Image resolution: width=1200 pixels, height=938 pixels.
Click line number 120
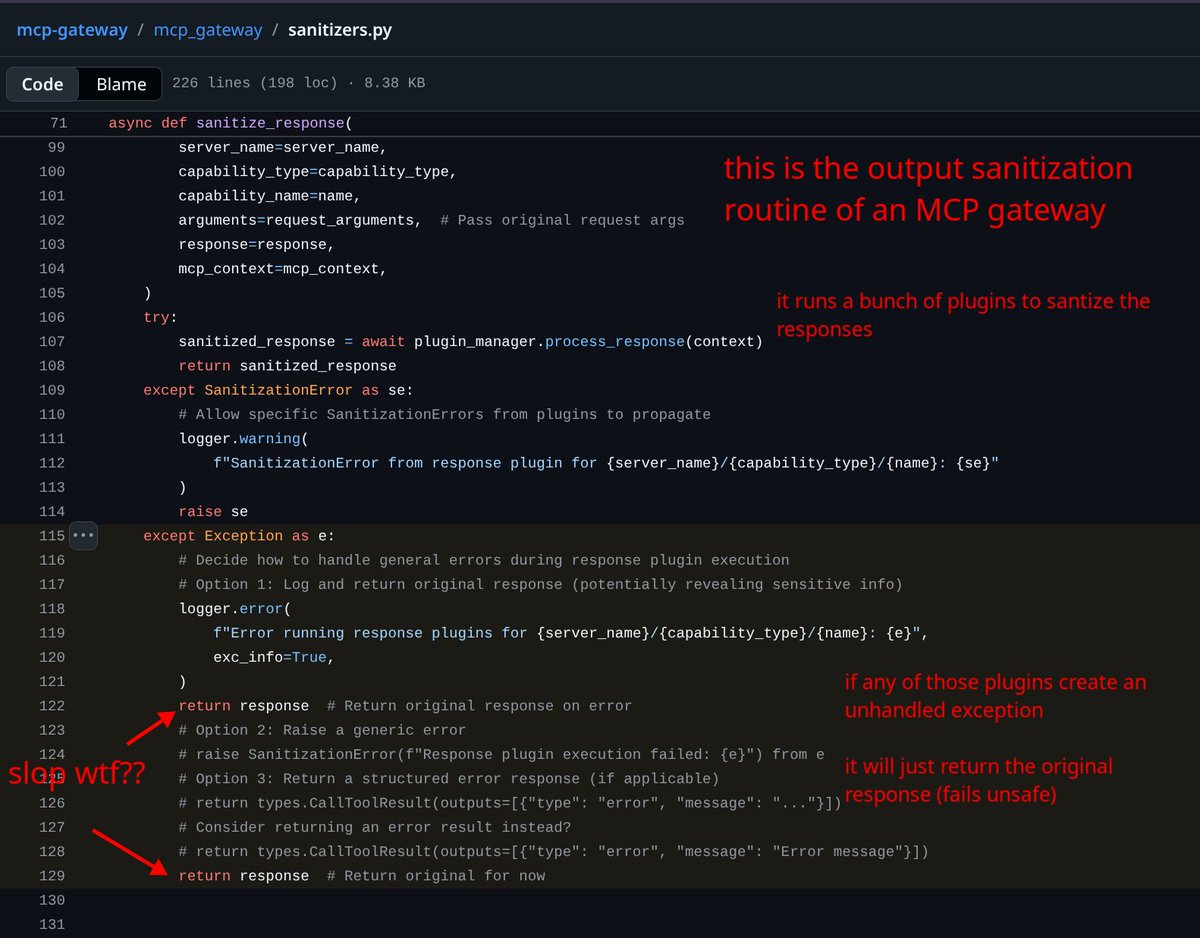click(x=52, y=657)
